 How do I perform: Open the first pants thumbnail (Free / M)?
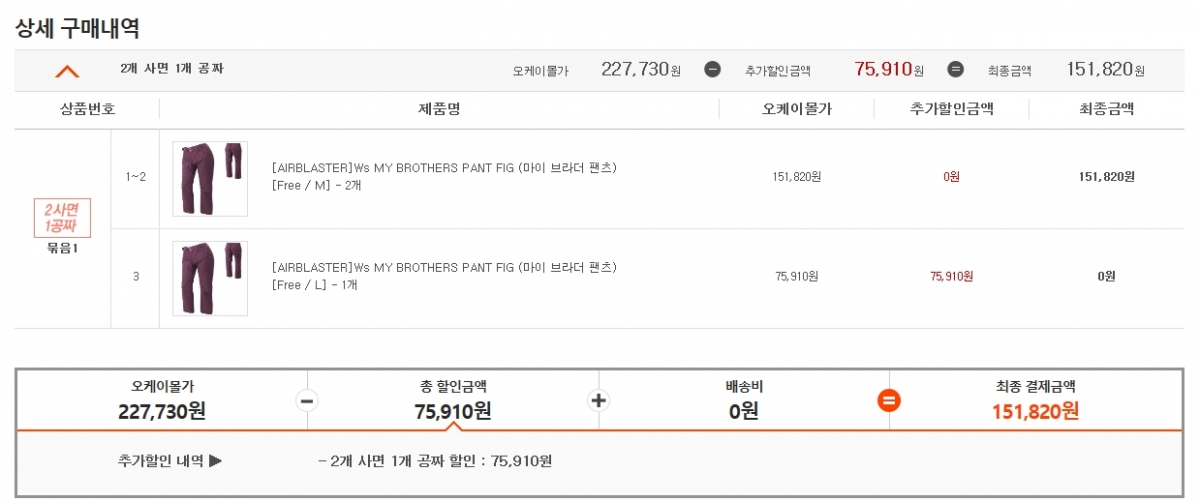(x=210, y=178)
